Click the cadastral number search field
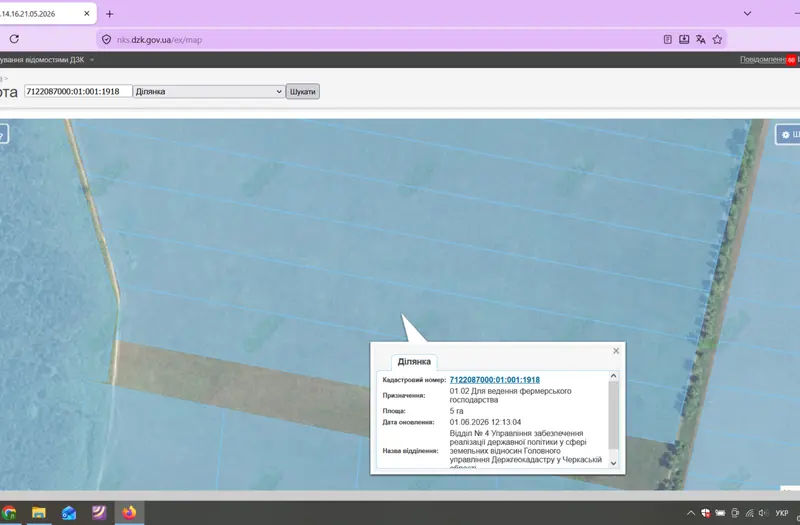The image size is (800, 525). coord(78,91)
